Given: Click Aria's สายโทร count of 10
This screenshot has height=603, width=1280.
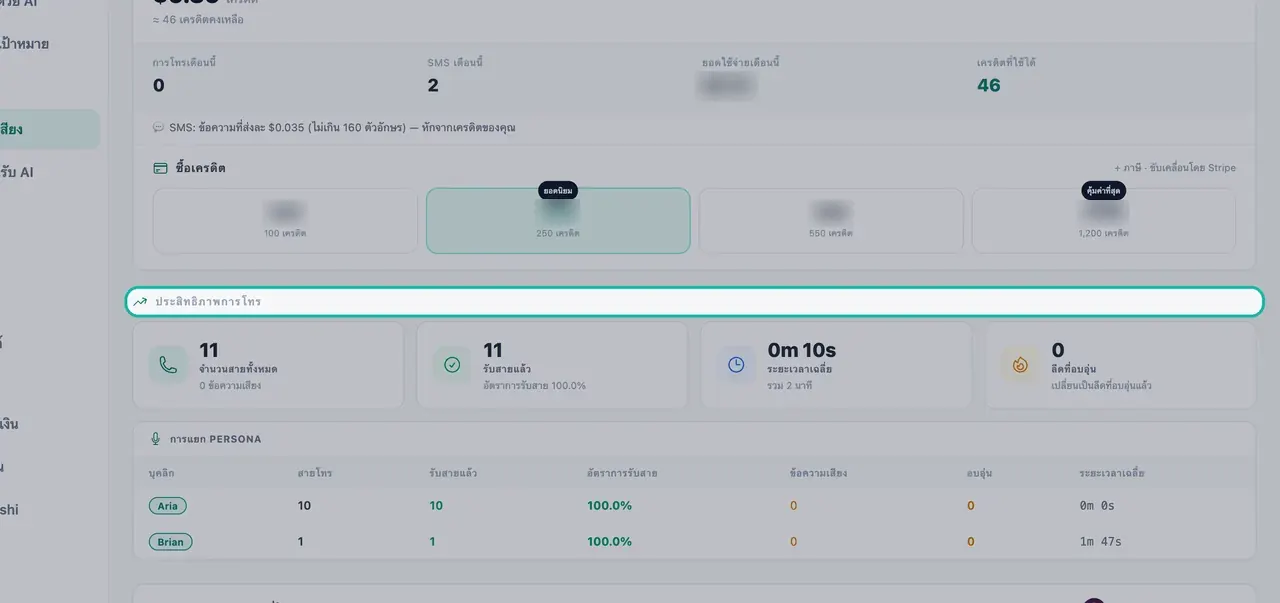Looking at the screenshot, I should [x=304, y=506].
